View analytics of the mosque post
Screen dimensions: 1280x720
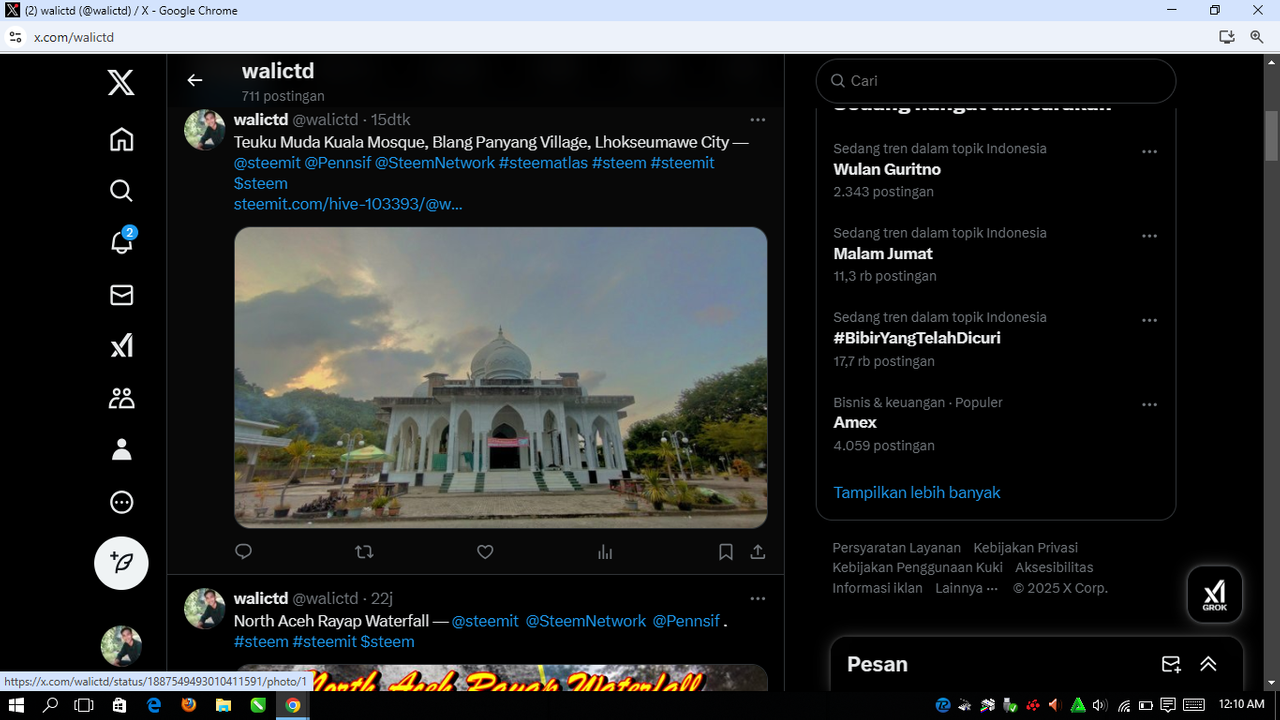pos(605,552)
